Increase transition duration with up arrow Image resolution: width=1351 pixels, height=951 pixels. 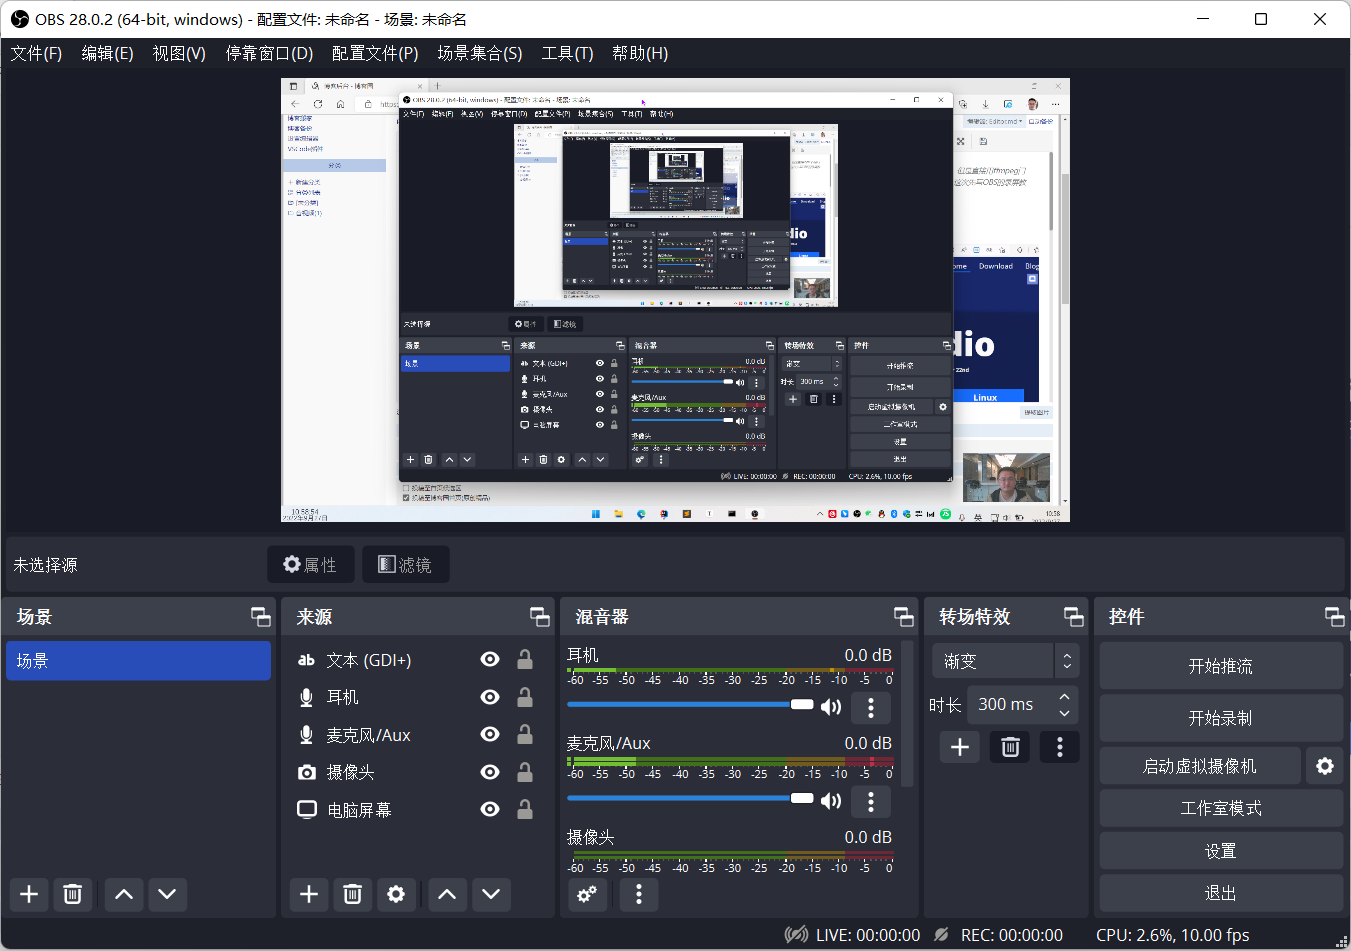[1065, 696]
